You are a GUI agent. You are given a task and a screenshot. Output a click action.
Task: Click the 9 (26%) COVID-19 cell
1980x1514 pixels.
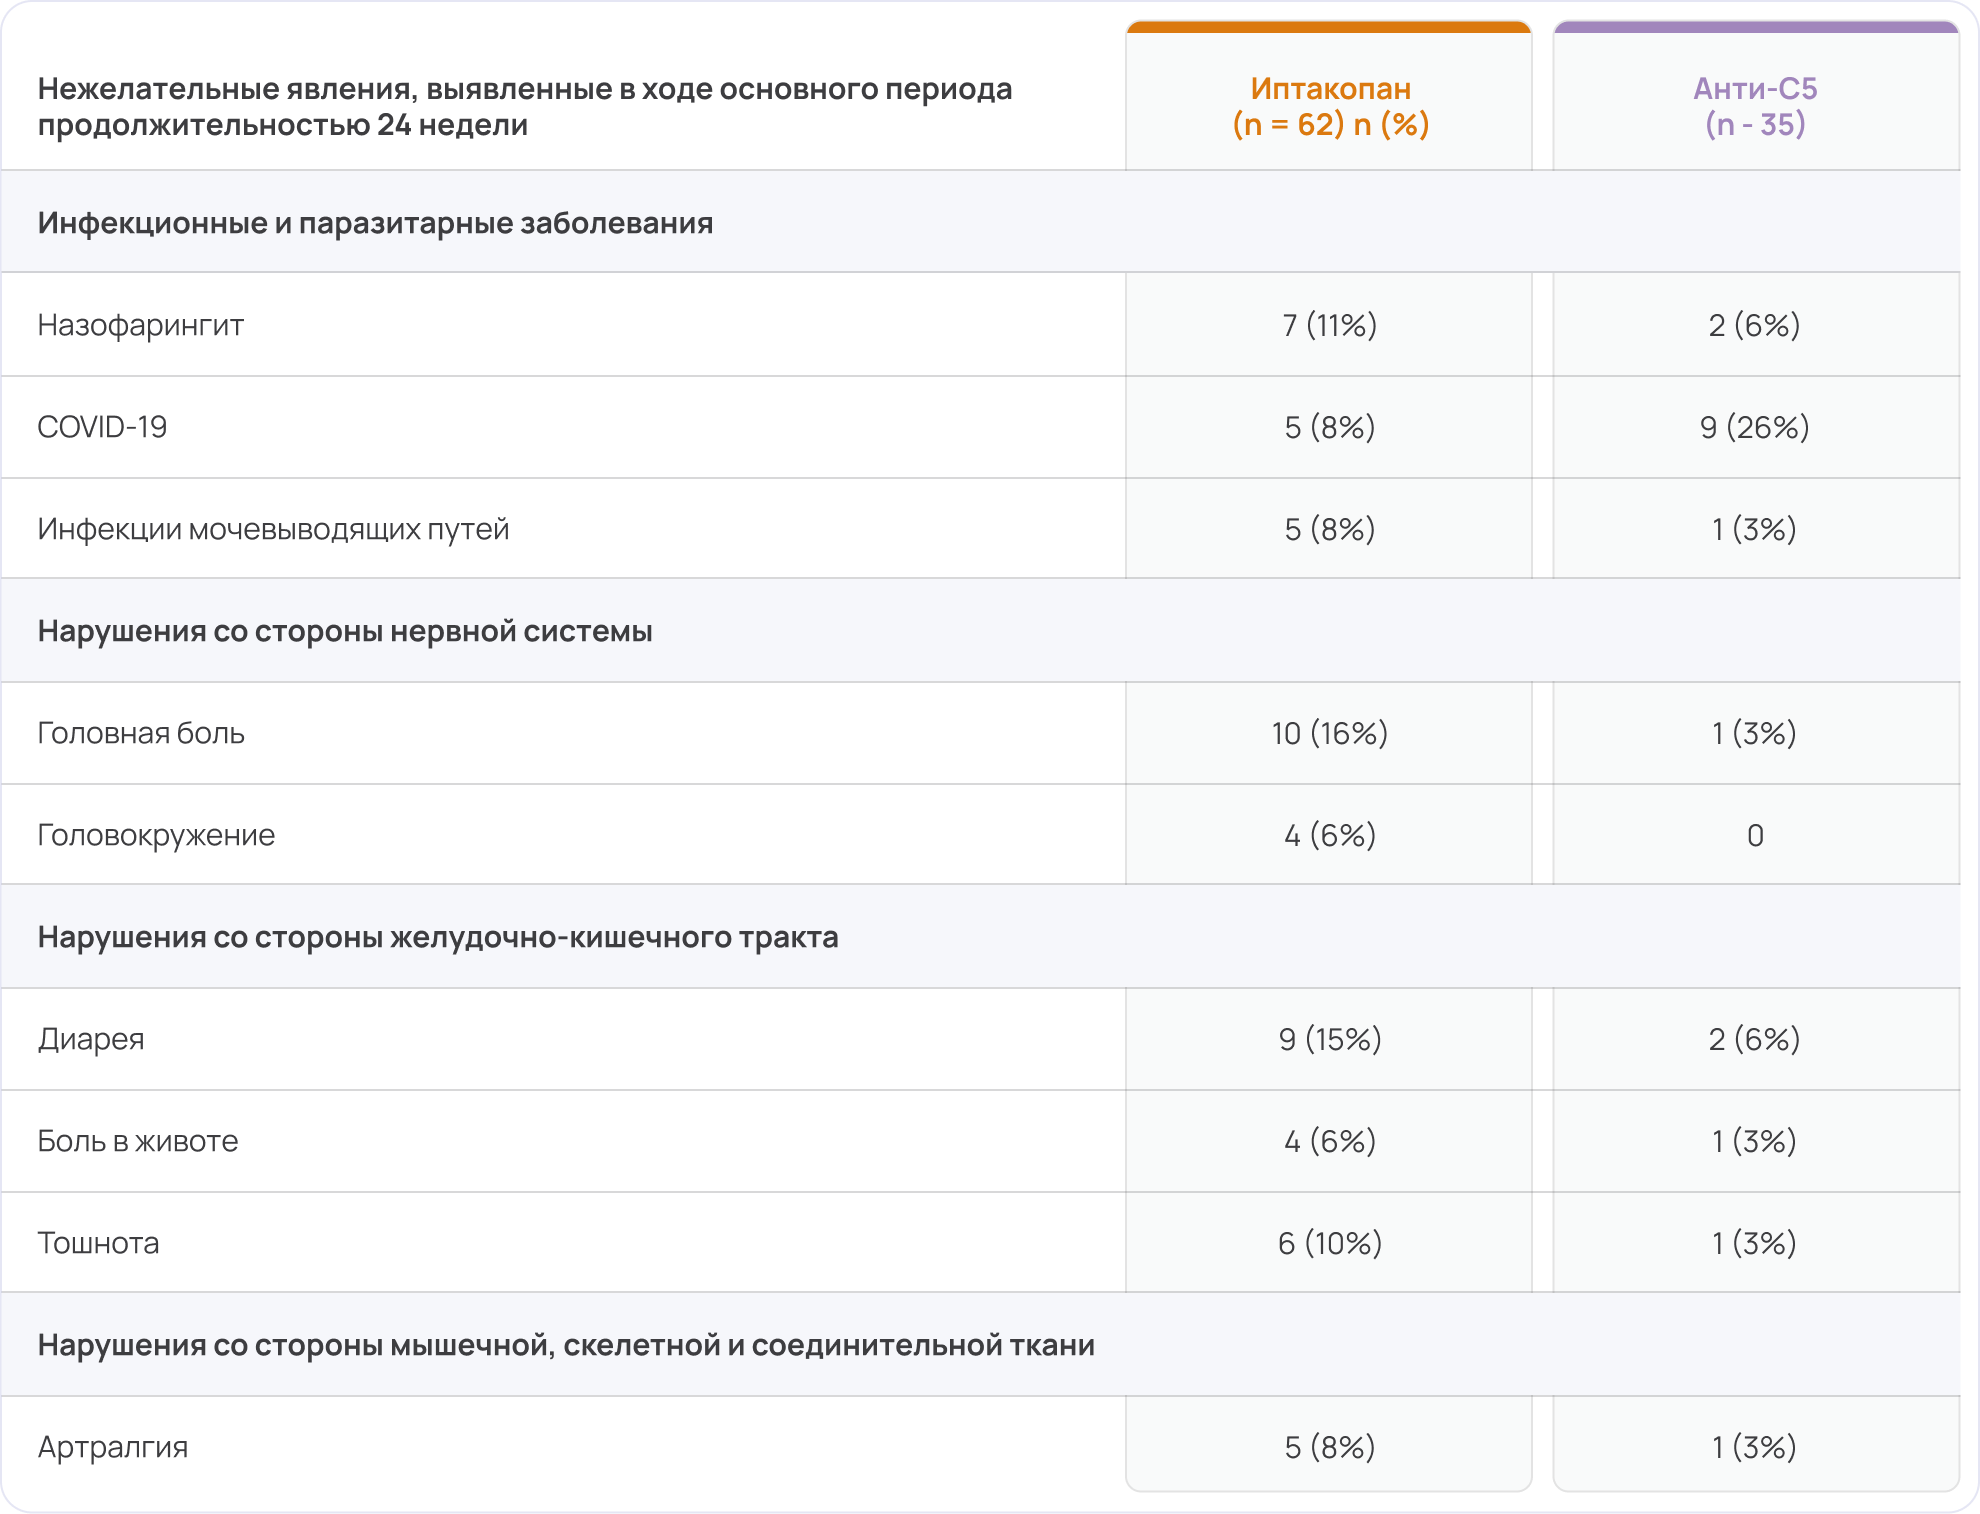[1754, 427]
